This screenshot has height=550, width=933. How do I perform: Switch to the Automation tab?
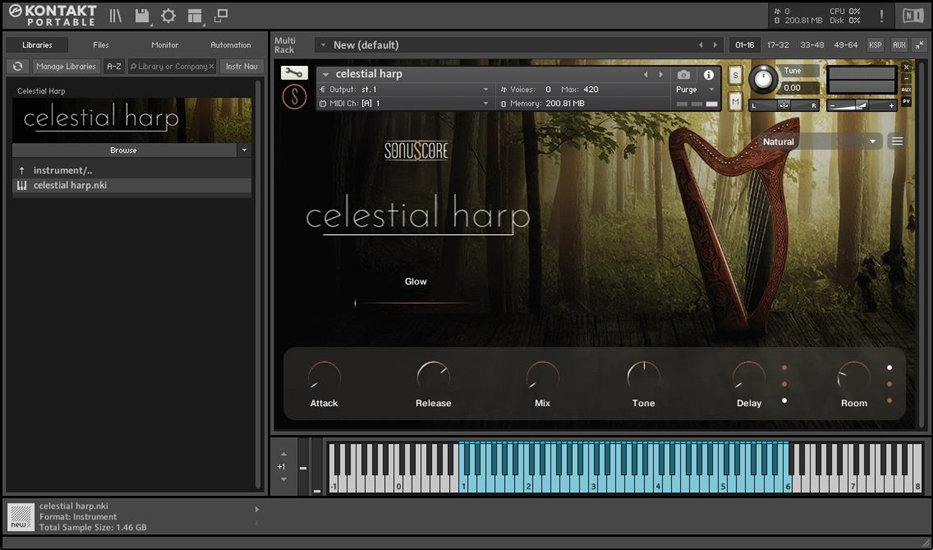tap(230, 45)
